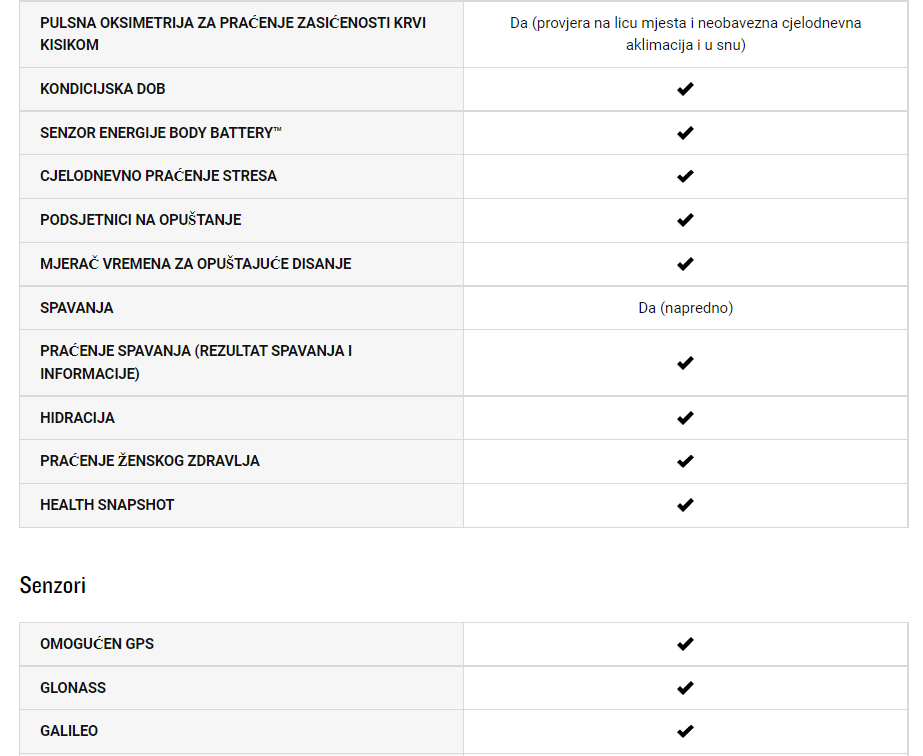The height and width of the screenshot is (756, 923).
Task: Click the checkmark for Kondicijska dob
Action: 685,89
